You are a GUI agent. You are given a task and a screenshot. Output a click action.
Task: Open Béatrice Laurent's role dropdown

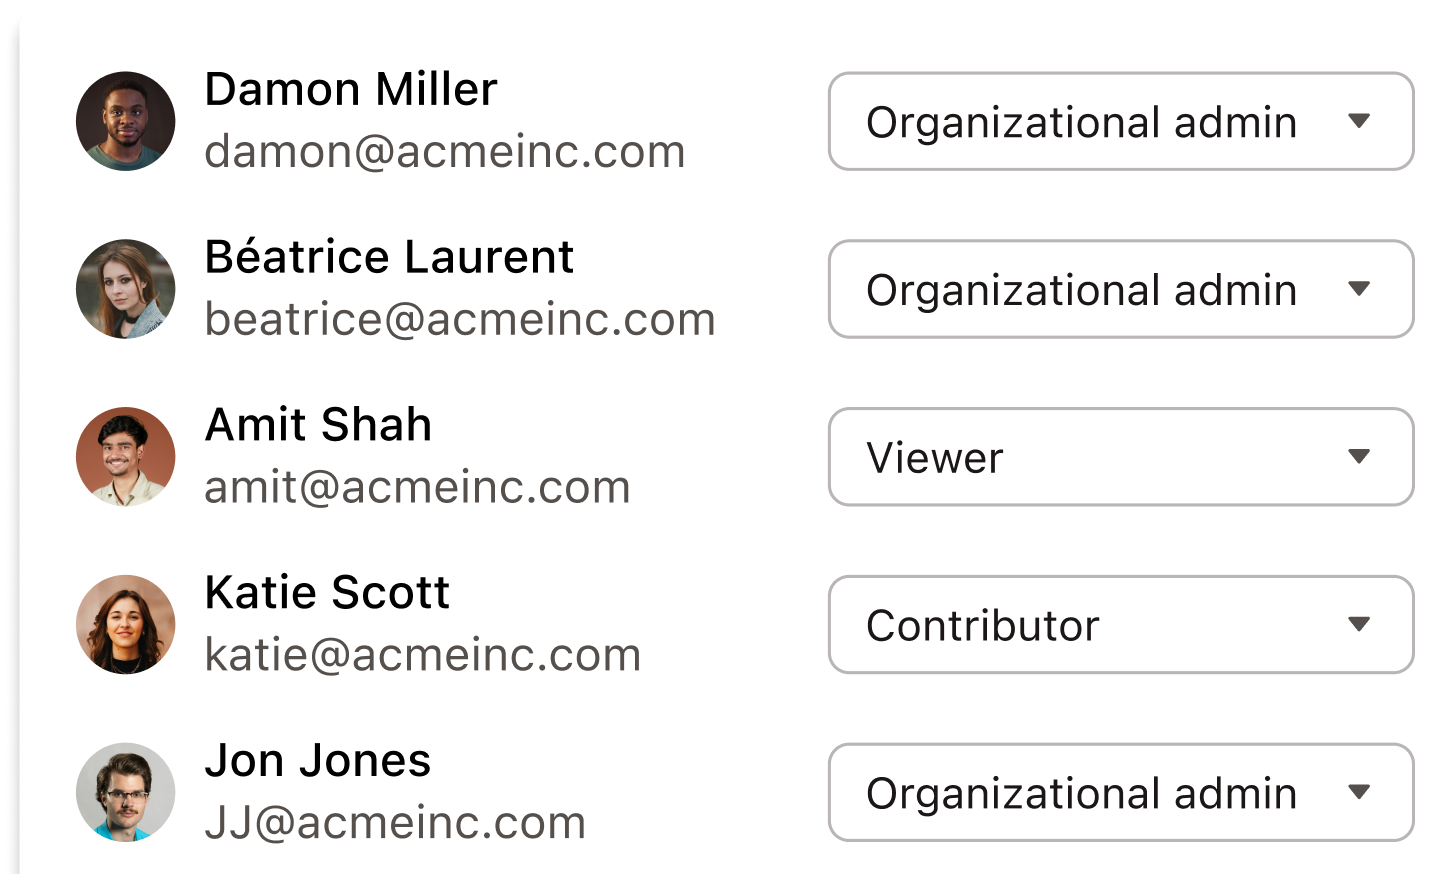click(x=1121, y=289)
